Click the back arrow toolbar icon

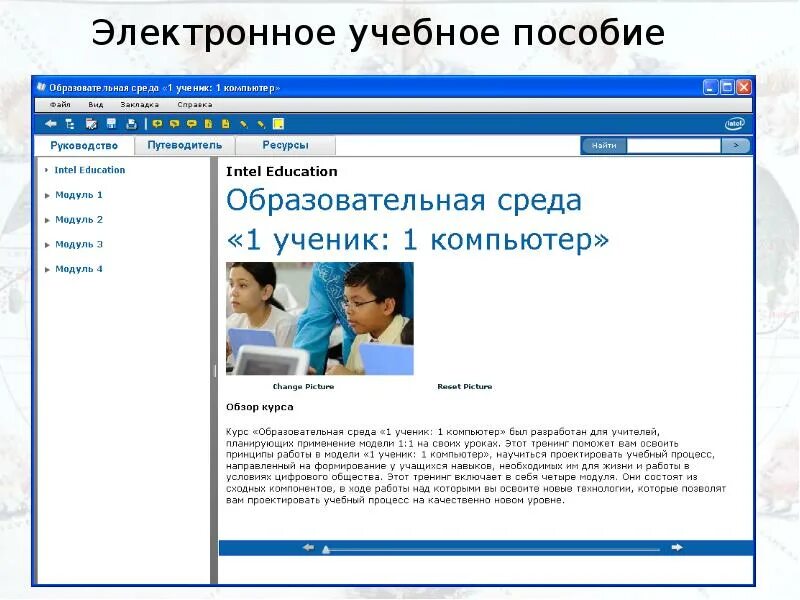[51, 123]
